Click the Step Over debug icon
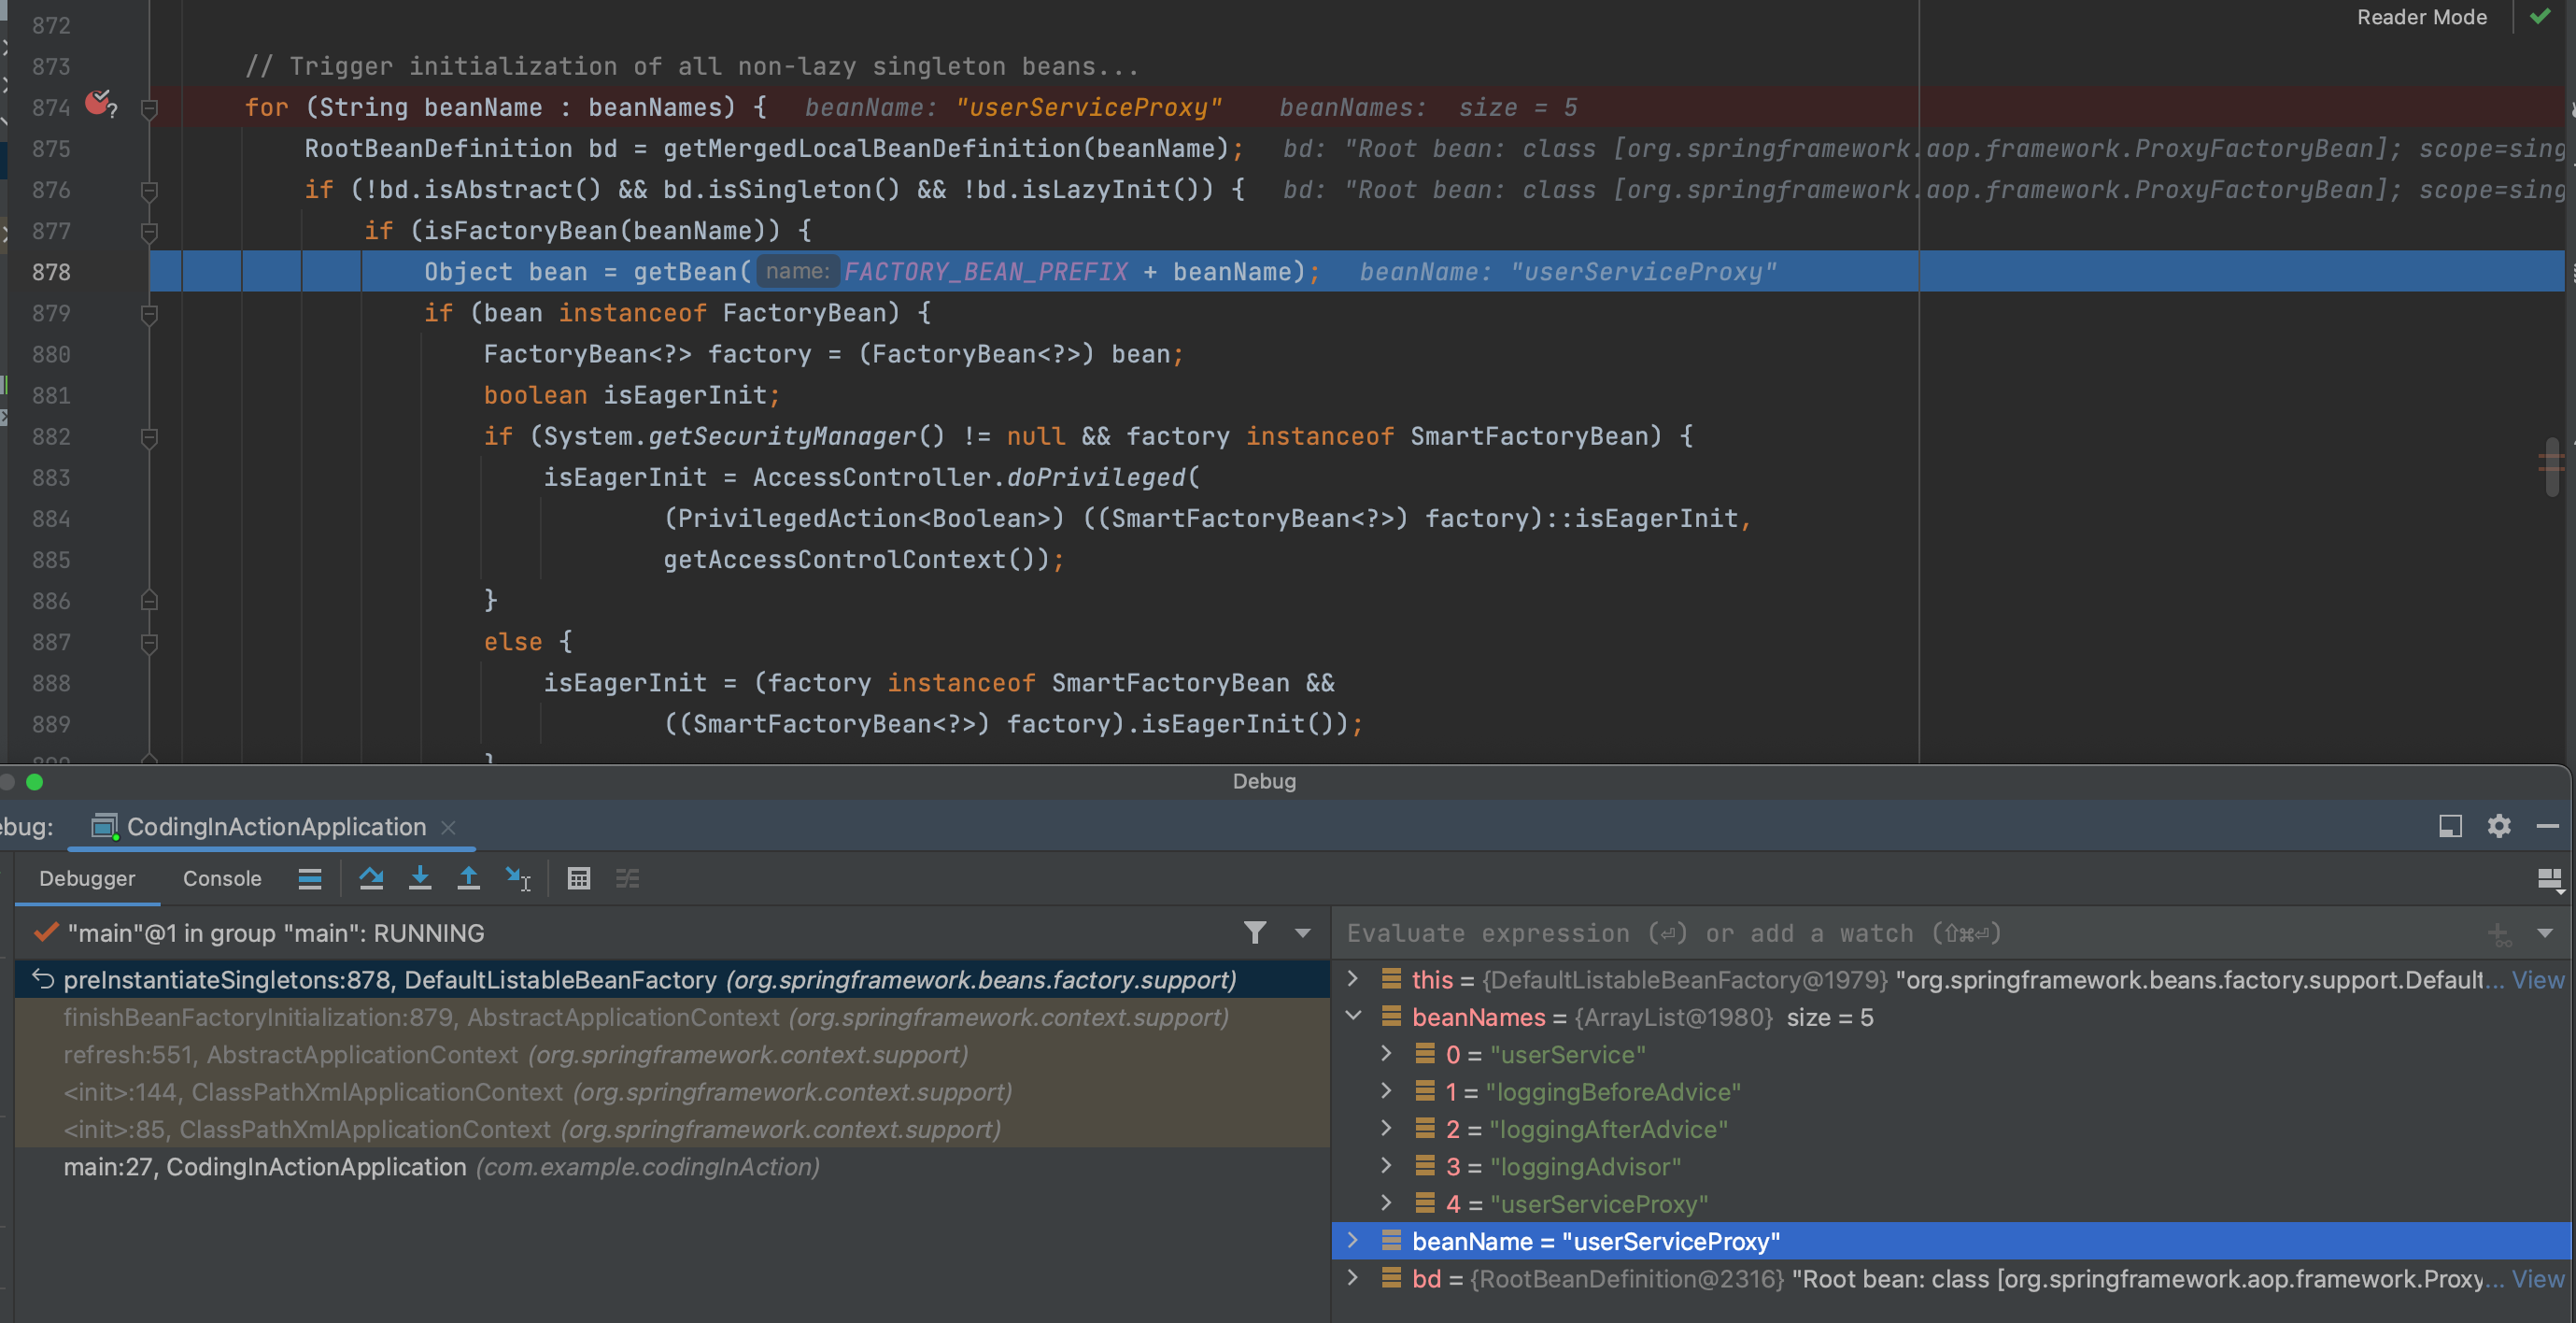Image resolution: width=2576 pixels, height=1323 pixels. click(371, 878)
